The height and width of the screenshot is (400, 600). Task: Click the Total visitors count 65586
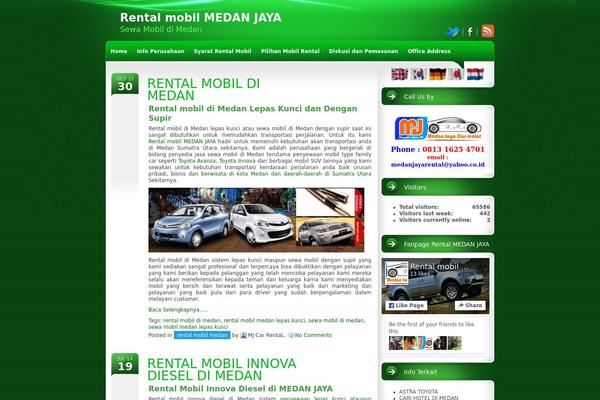[481, 207]
